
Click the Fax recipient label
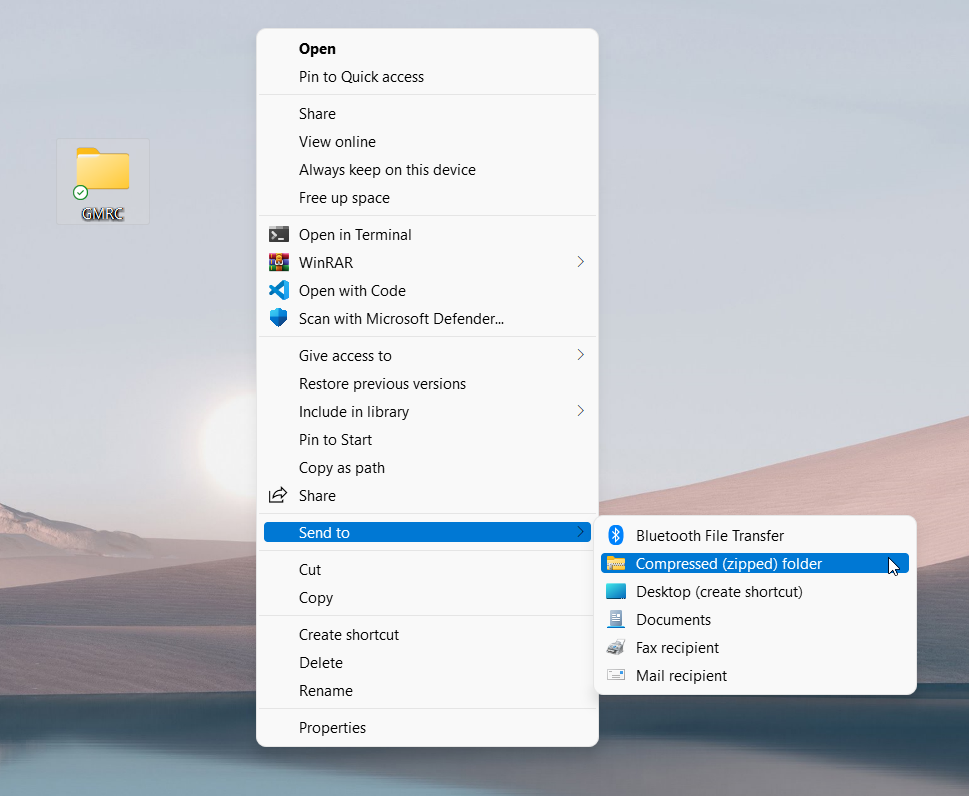click(677, 648)
